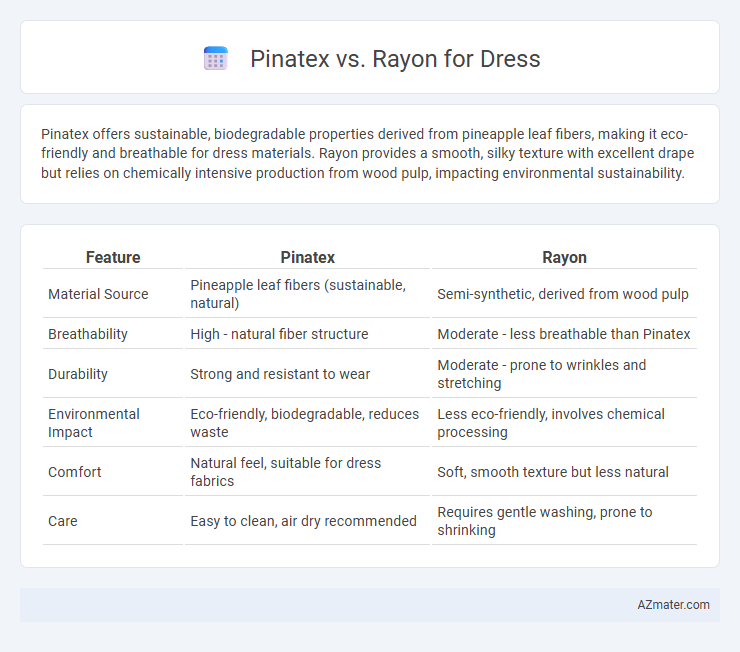Click 'Moderate - less breathable than Pinatex' cell
This screenshot has height=652, width=740.
(564, 334)
